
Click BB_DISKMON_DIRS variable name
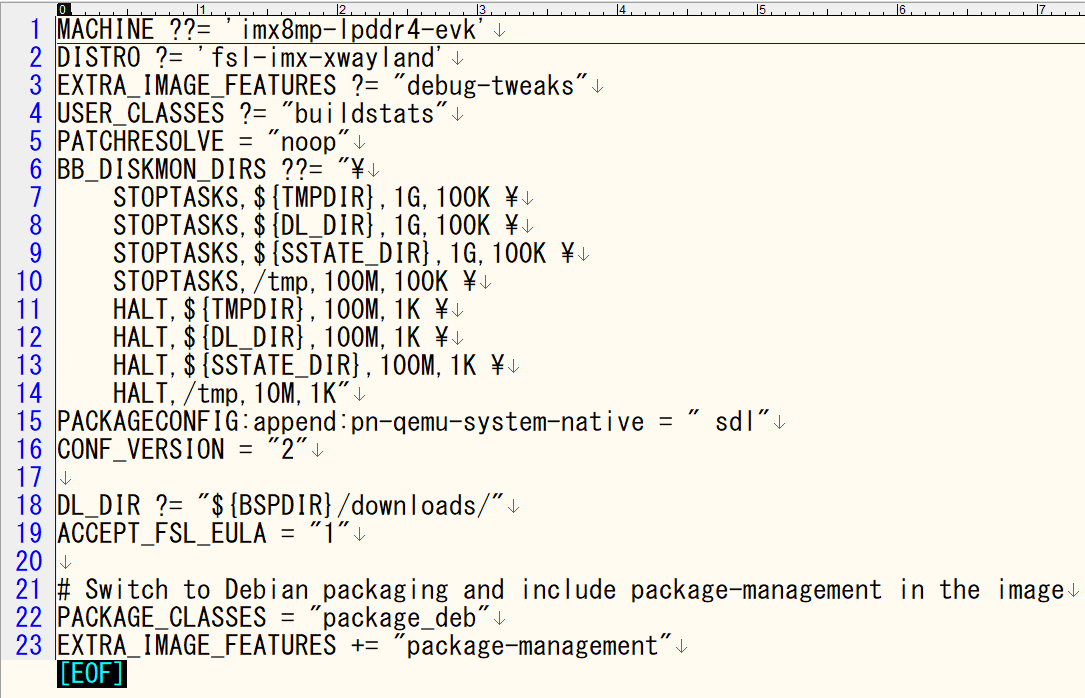tap(161, 170)
